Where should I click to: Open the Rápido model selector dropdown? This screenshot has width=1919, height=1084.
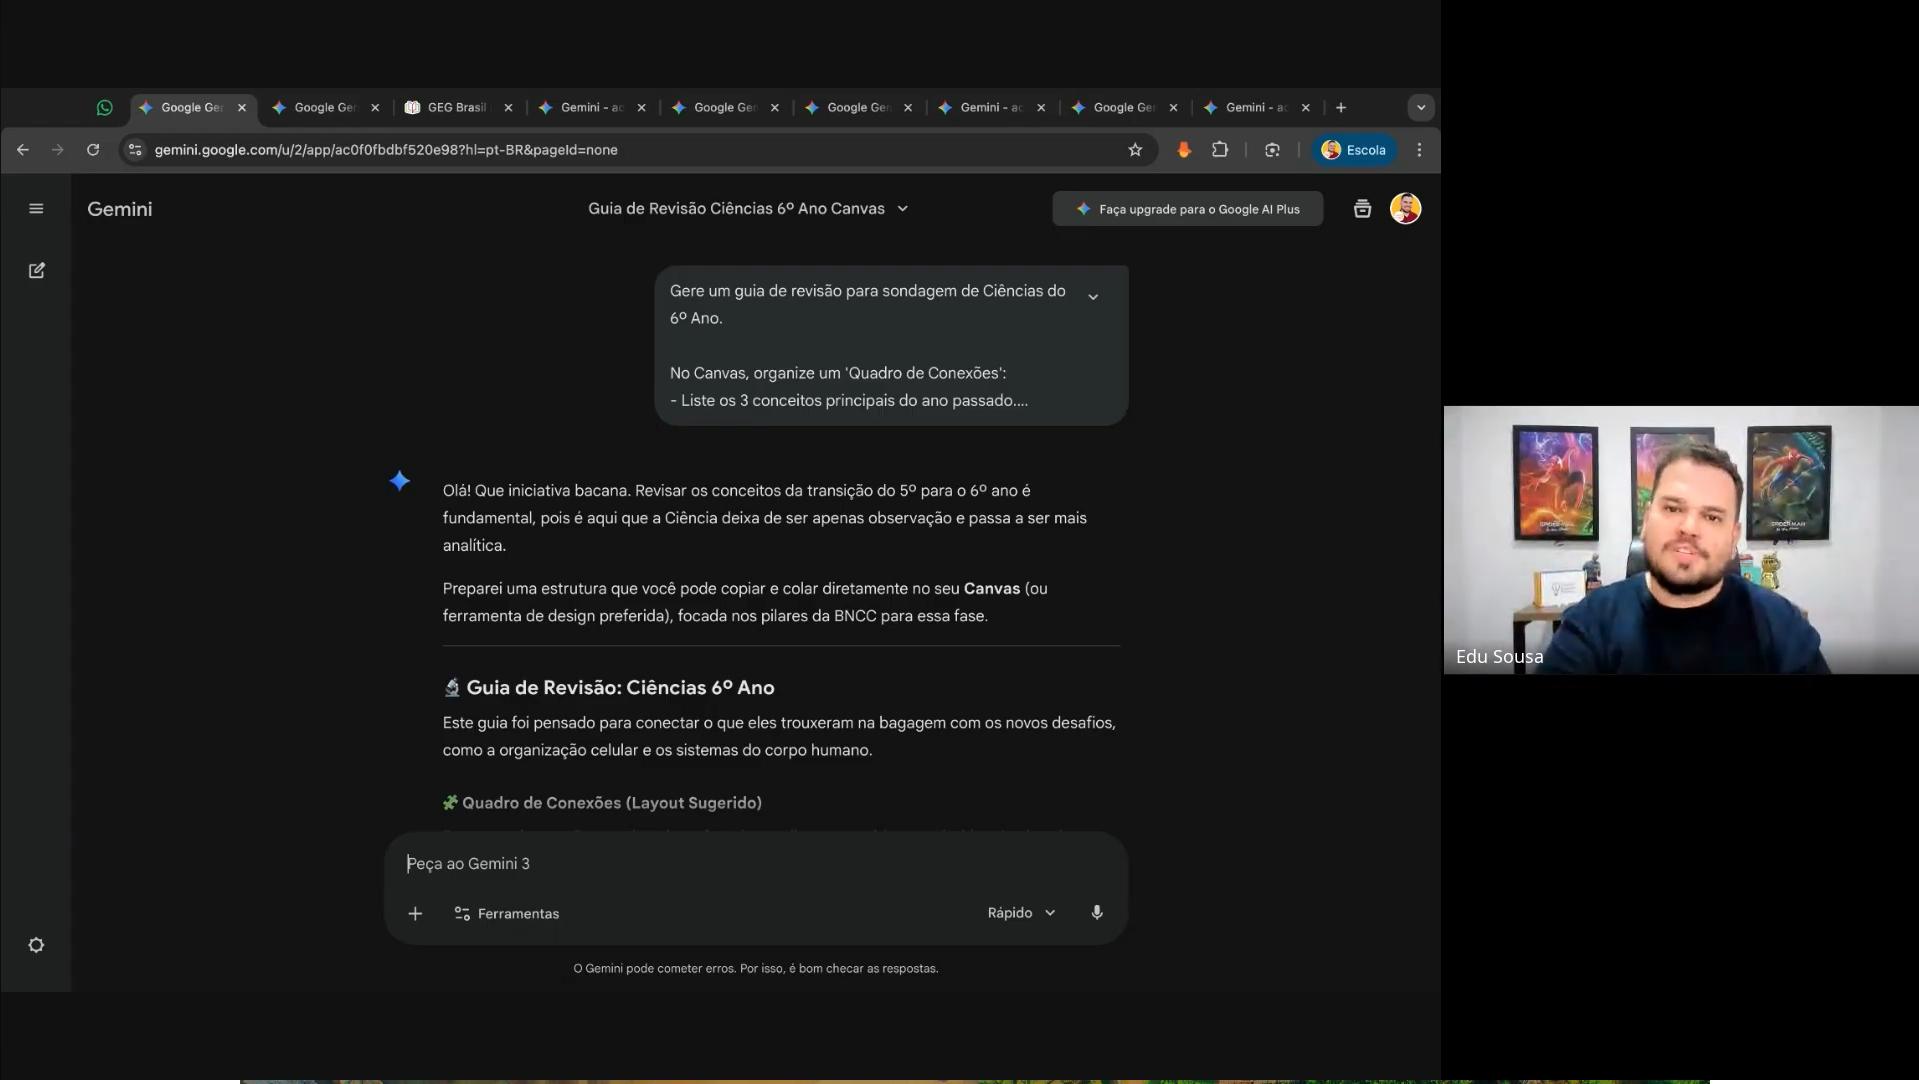1021,912
